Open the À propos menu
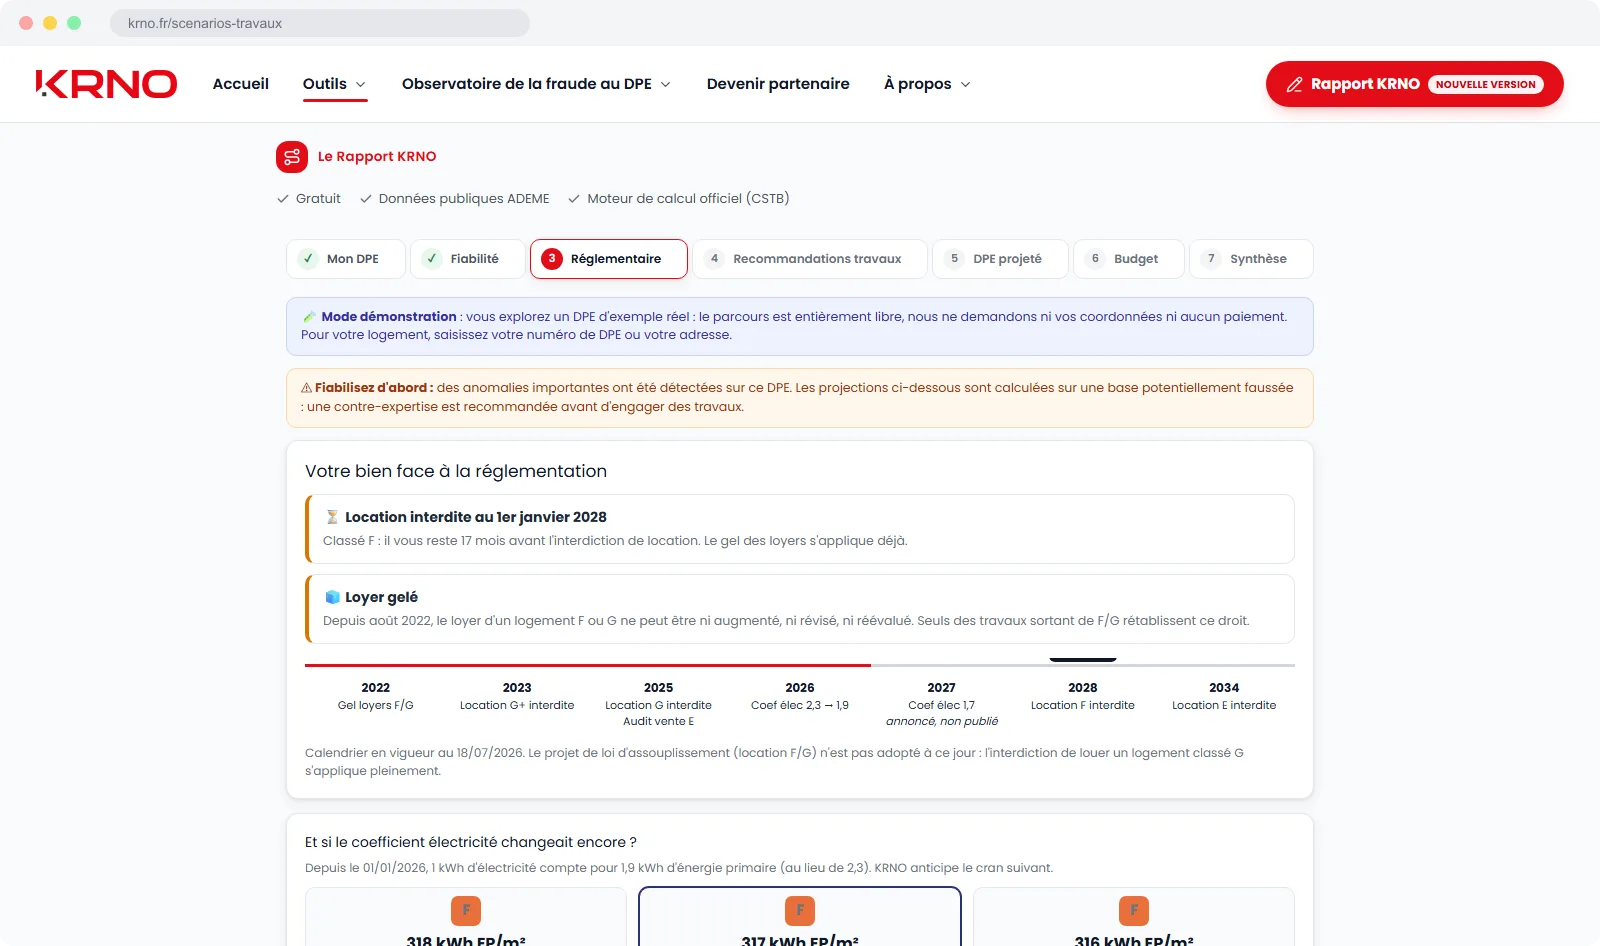The image size is (1600, 946). pyautogui.click(x=927, y=84)
